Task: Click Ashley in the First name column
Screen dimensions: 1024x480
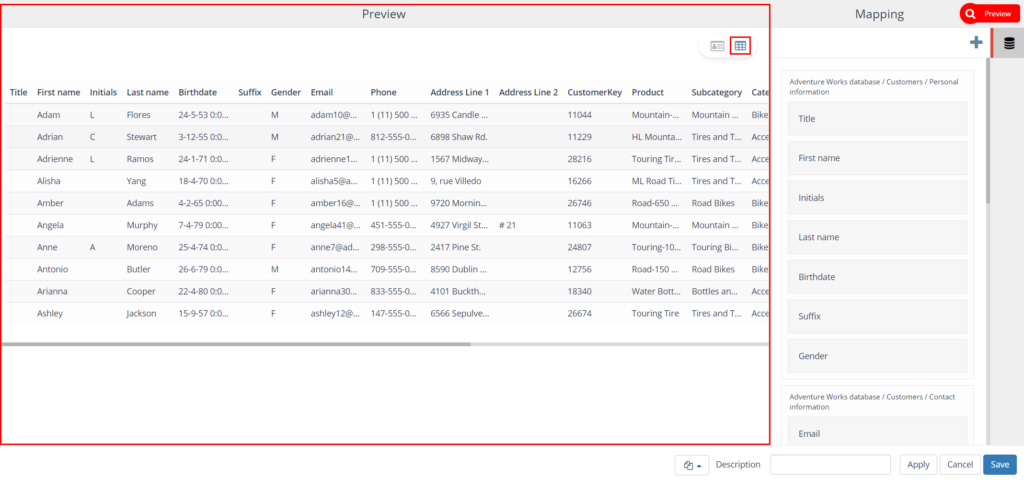Action: pos(50,313)
